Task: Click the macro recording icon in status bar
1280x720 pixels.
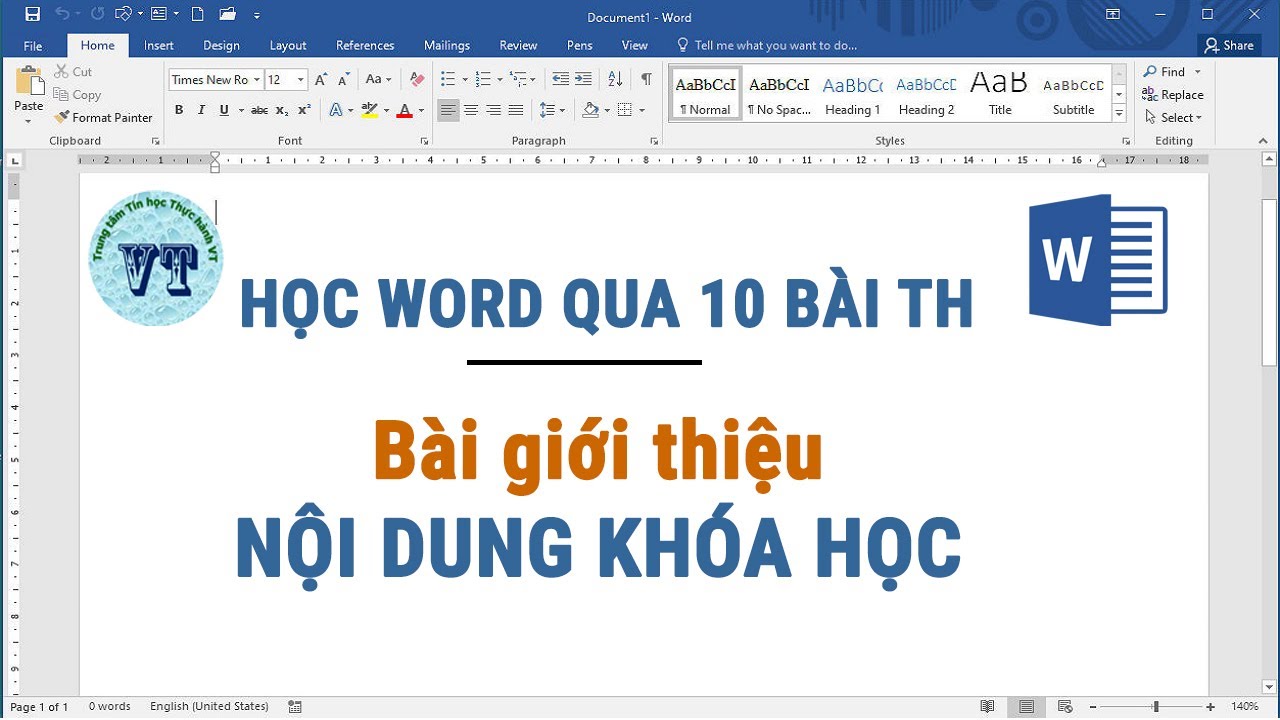Action: (x=295, y=706)
